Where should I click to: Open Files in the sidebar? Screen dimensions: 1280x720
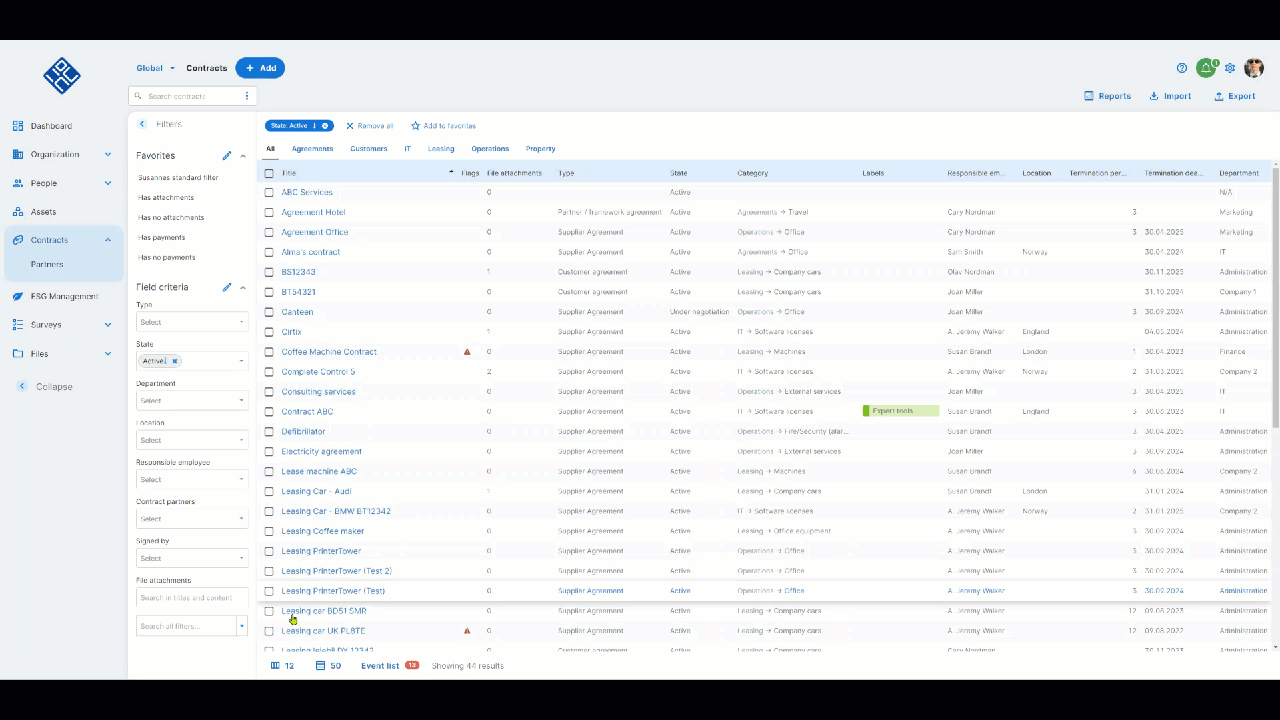(x=40, y=353)
